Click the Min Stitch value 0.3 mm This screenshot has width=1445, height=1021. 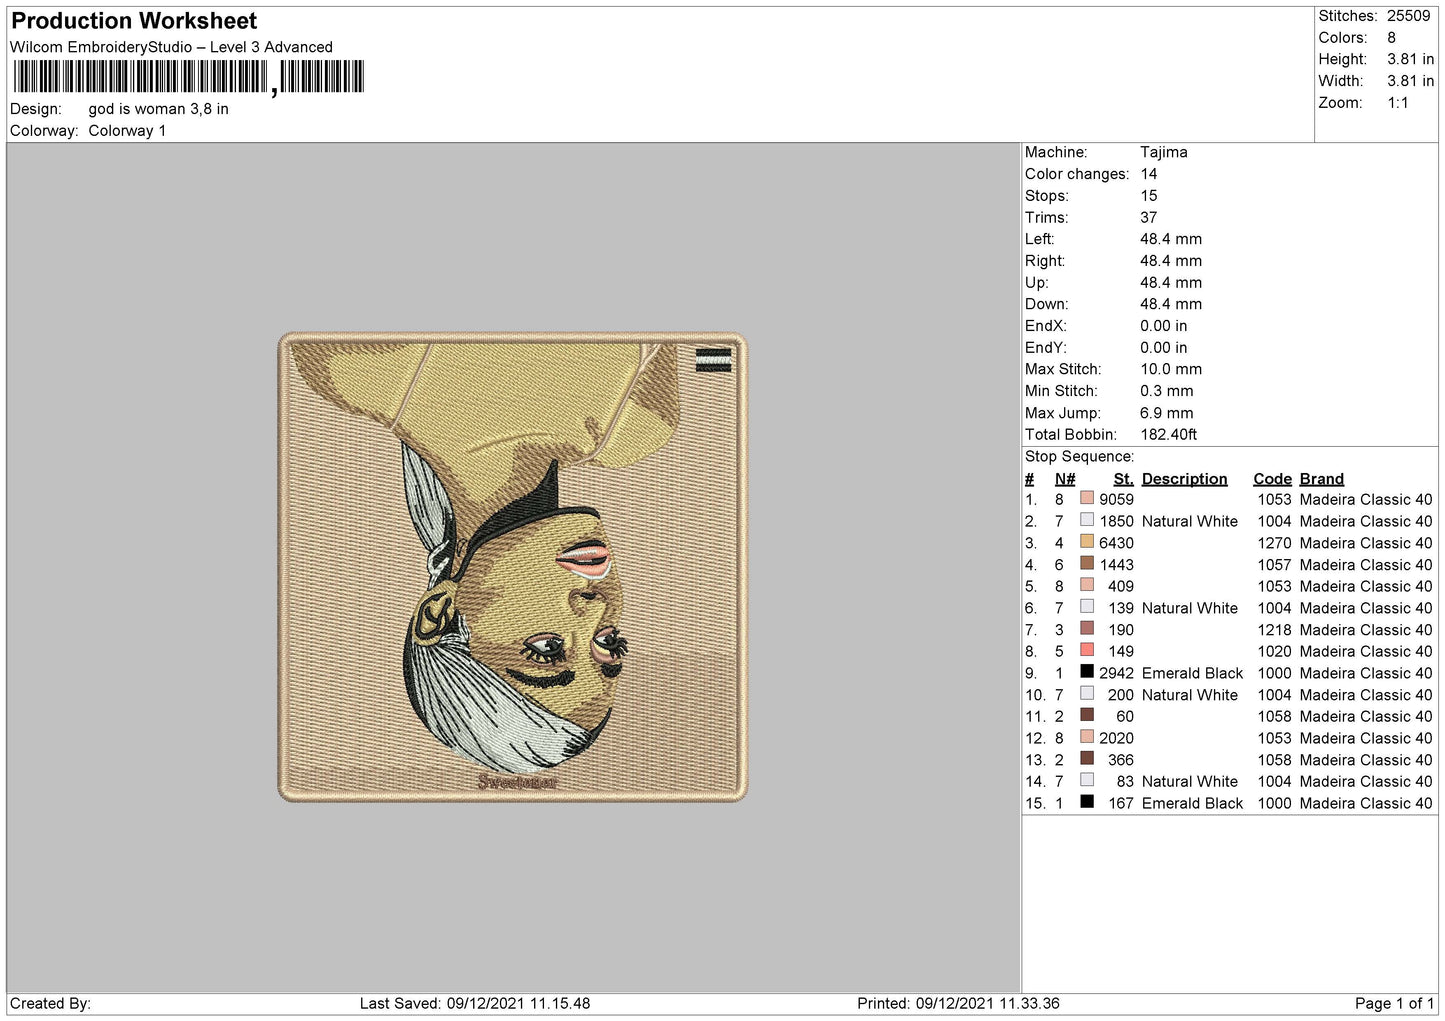pyautogui.click(x=1166, y=391)
